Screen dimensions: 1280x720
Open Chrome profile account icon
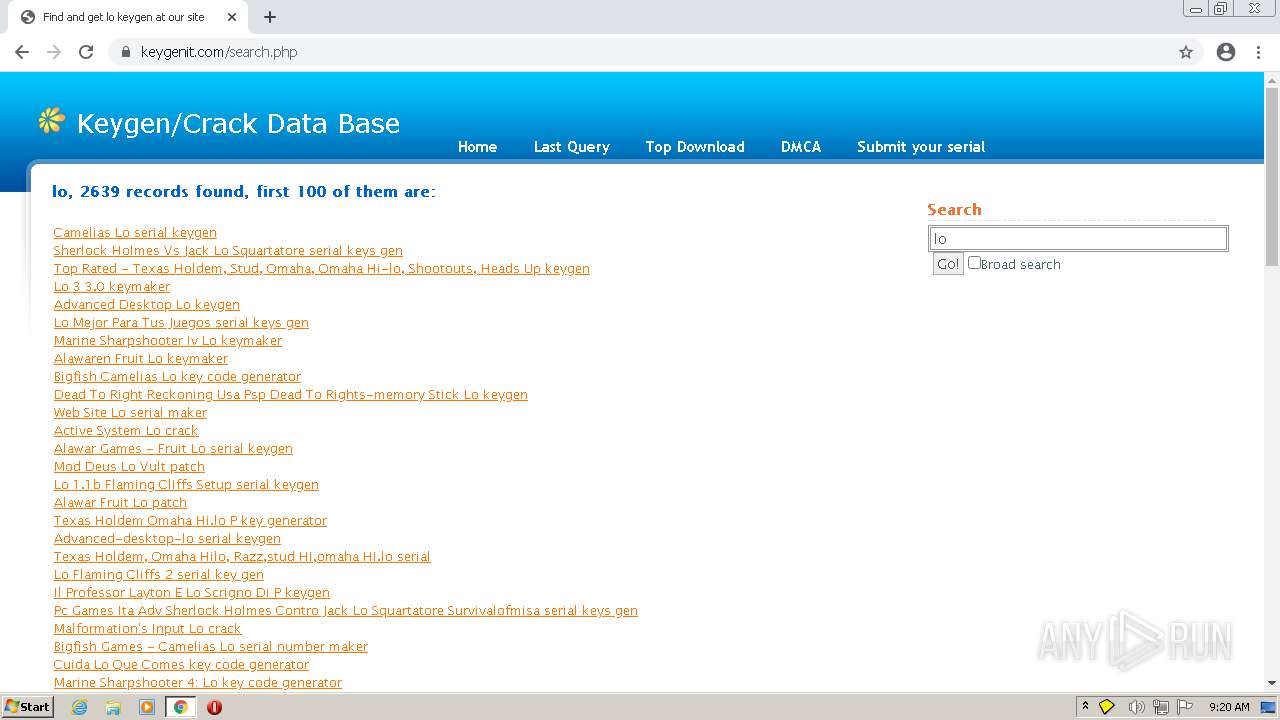(1226, 52)
